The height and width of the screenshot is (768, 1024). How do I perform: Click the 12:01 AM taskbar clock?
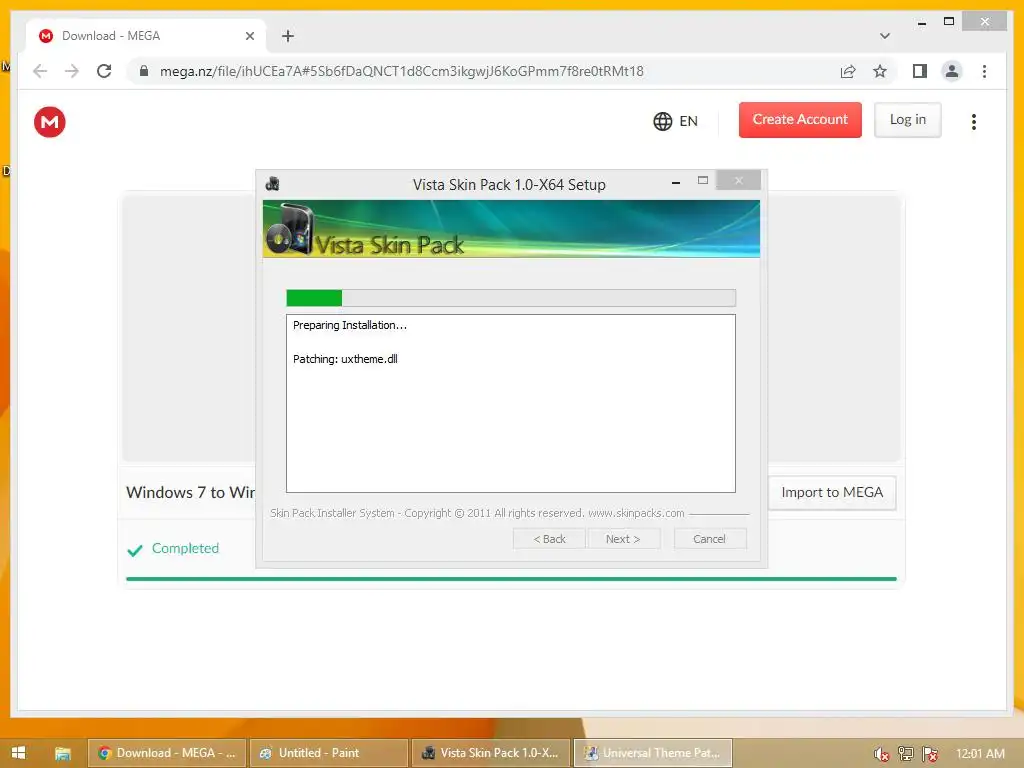pos(980,753)
